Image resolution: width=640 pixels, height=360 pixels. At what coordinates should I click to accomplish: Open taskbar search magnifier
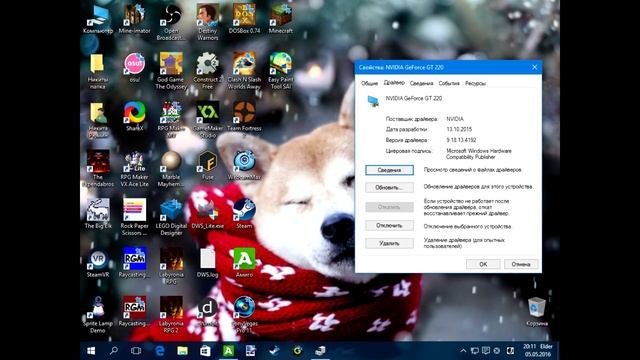114,351
